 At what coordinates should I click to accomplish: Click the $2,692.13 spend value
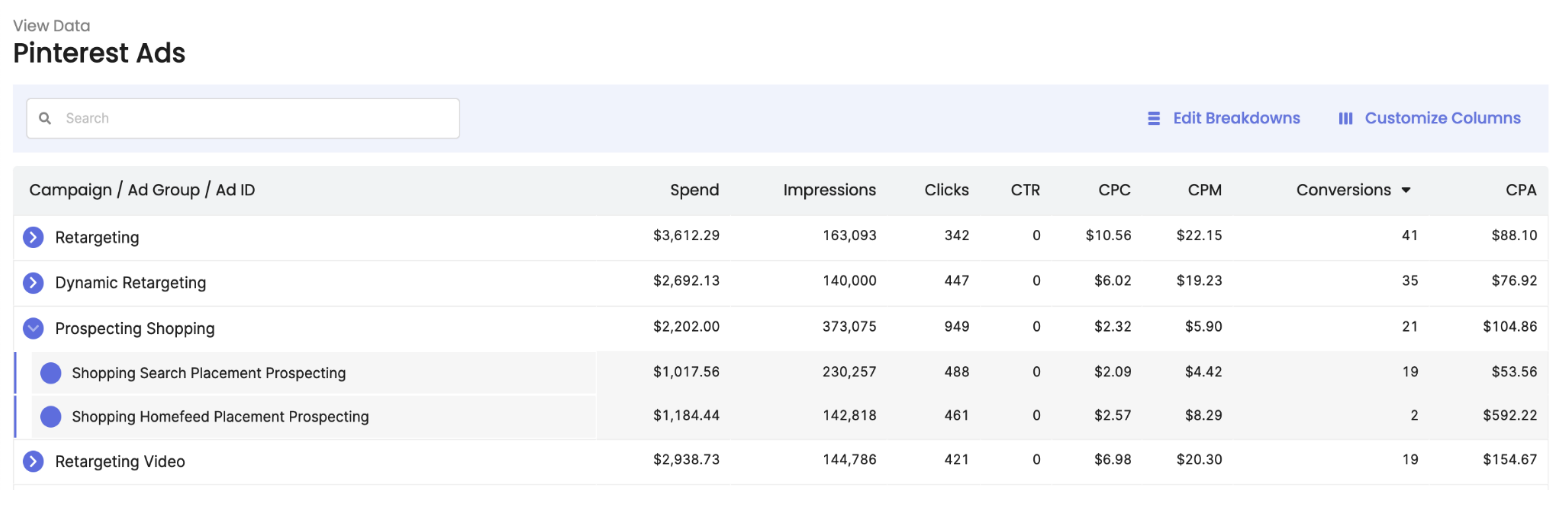click(686, 281)
